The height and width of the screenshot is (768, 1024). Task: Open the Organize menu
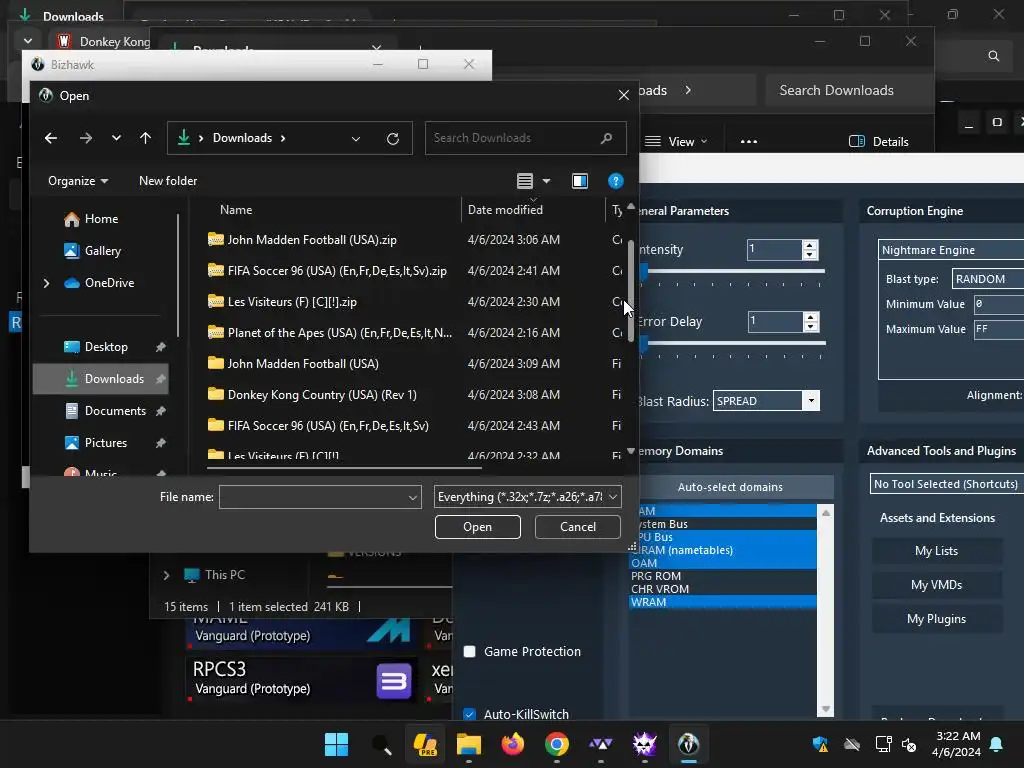point(78,181)
